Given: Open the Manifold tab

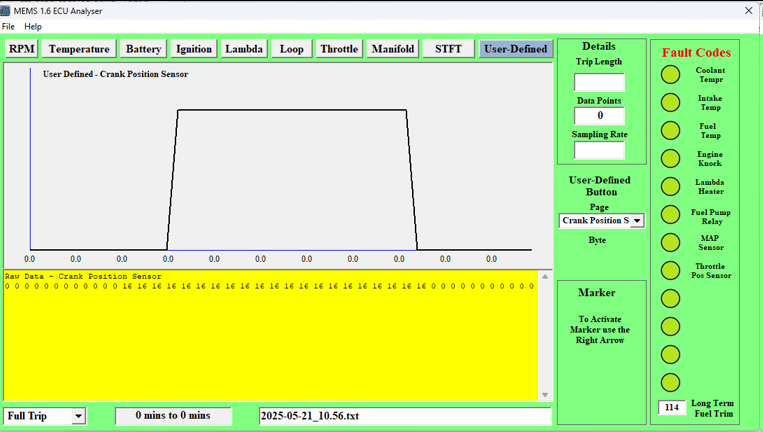Looking at the screenshot, I should point(393,49).
